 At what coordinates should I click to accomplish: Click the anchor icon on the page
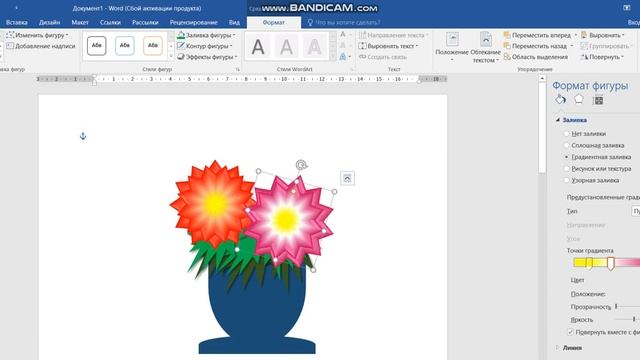(83, 136)
